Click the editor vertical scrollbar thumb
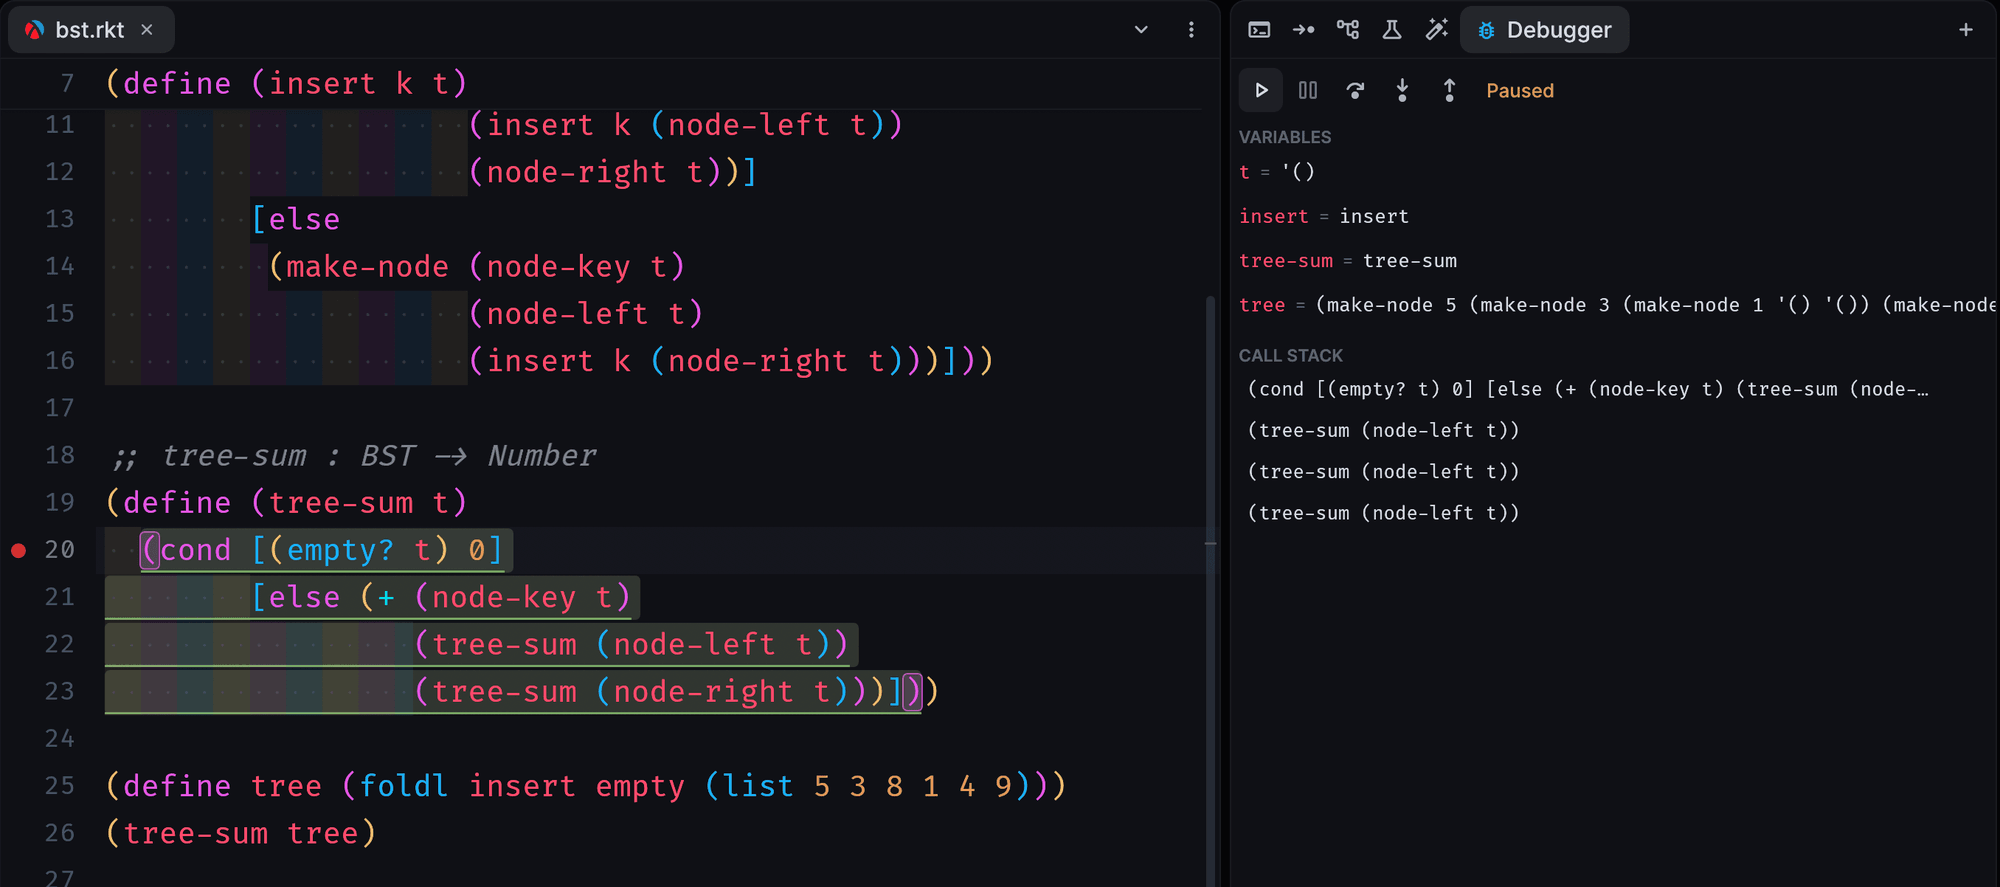2000x887 pixels. pos(1210,590)
